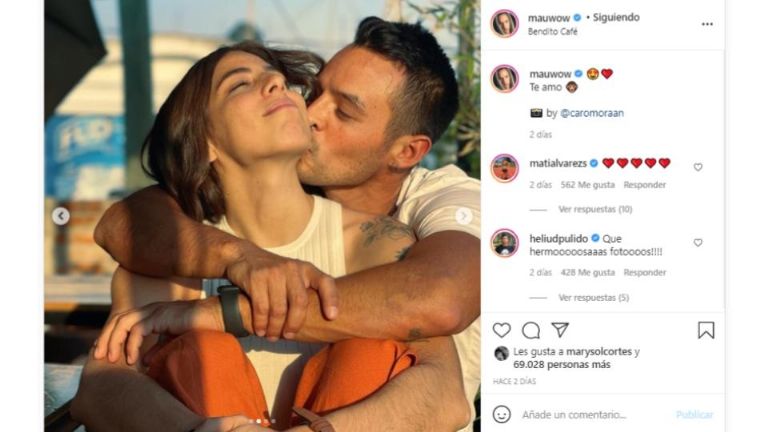Toggle 'Siguiendo' follow status
This screenshot has height=432, width=768.
click(x=615, y=17)
